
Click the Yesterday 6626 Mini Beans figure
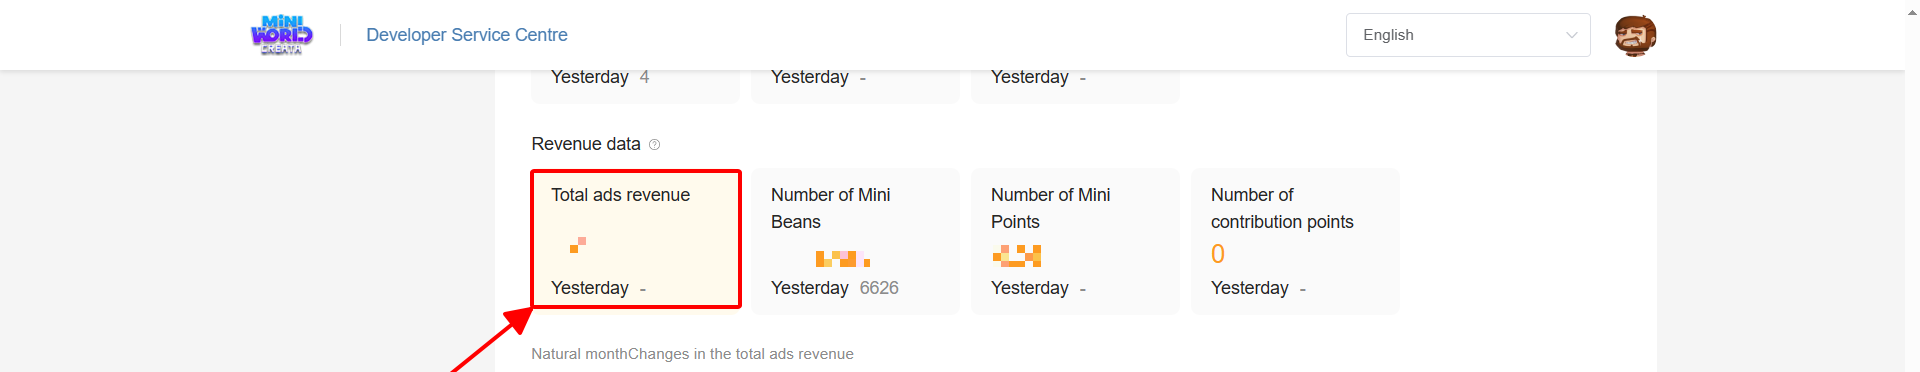pyautogui.click(x=835, y=288)
